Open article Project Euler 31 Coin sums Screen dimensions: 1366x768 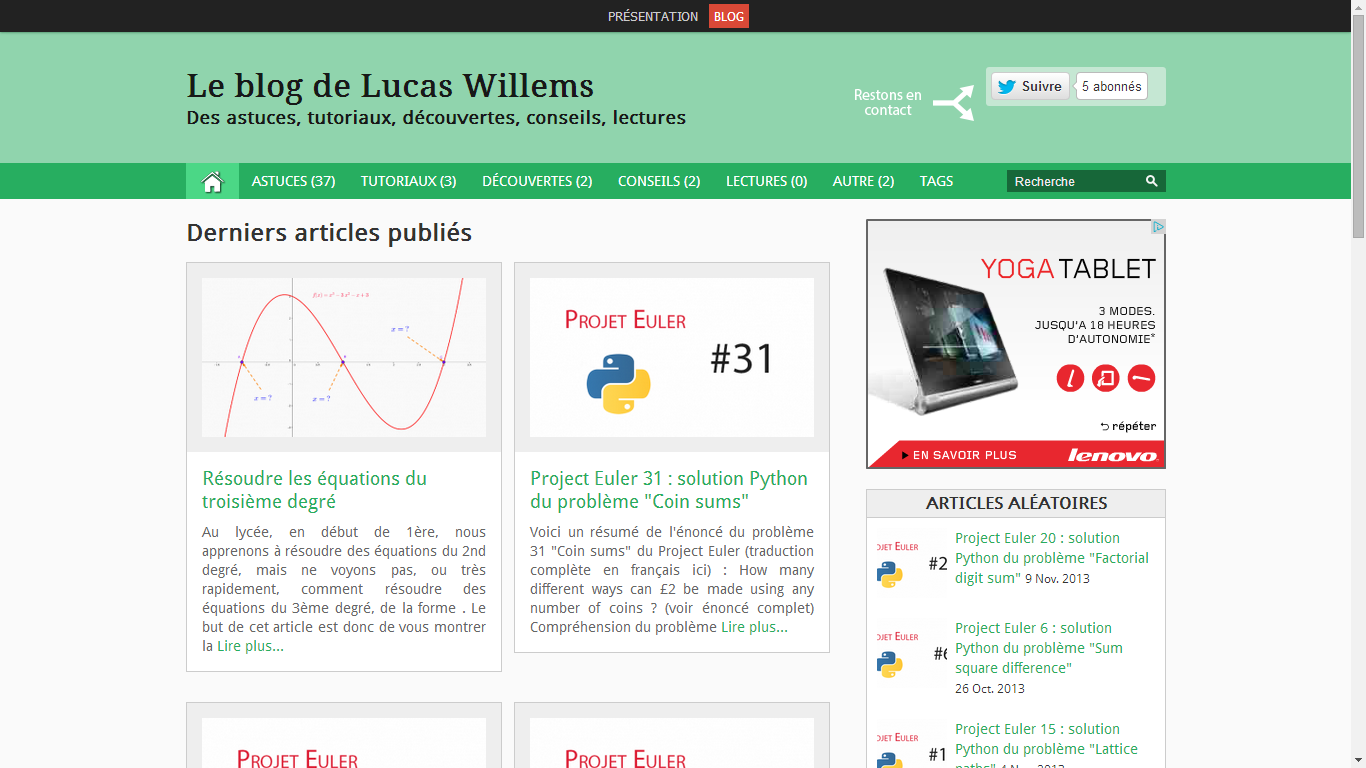coord(669,490)
